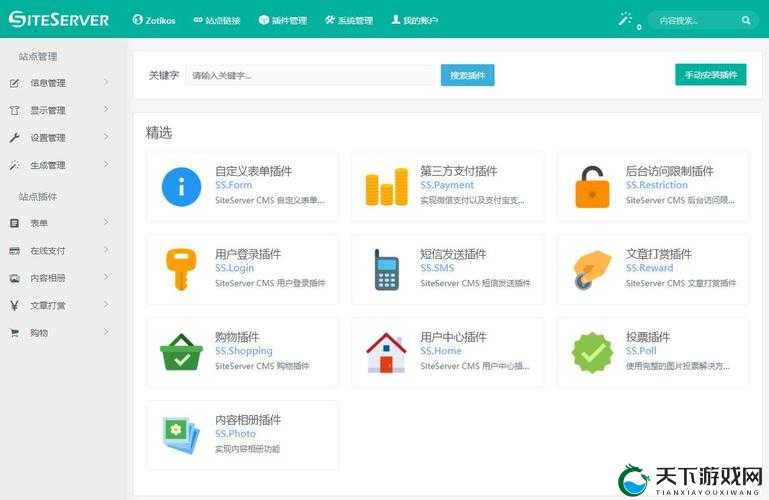Open 站点链接 in top navigation
The width and height of the screenshot is (769, 500).
[x=217, y=20]
